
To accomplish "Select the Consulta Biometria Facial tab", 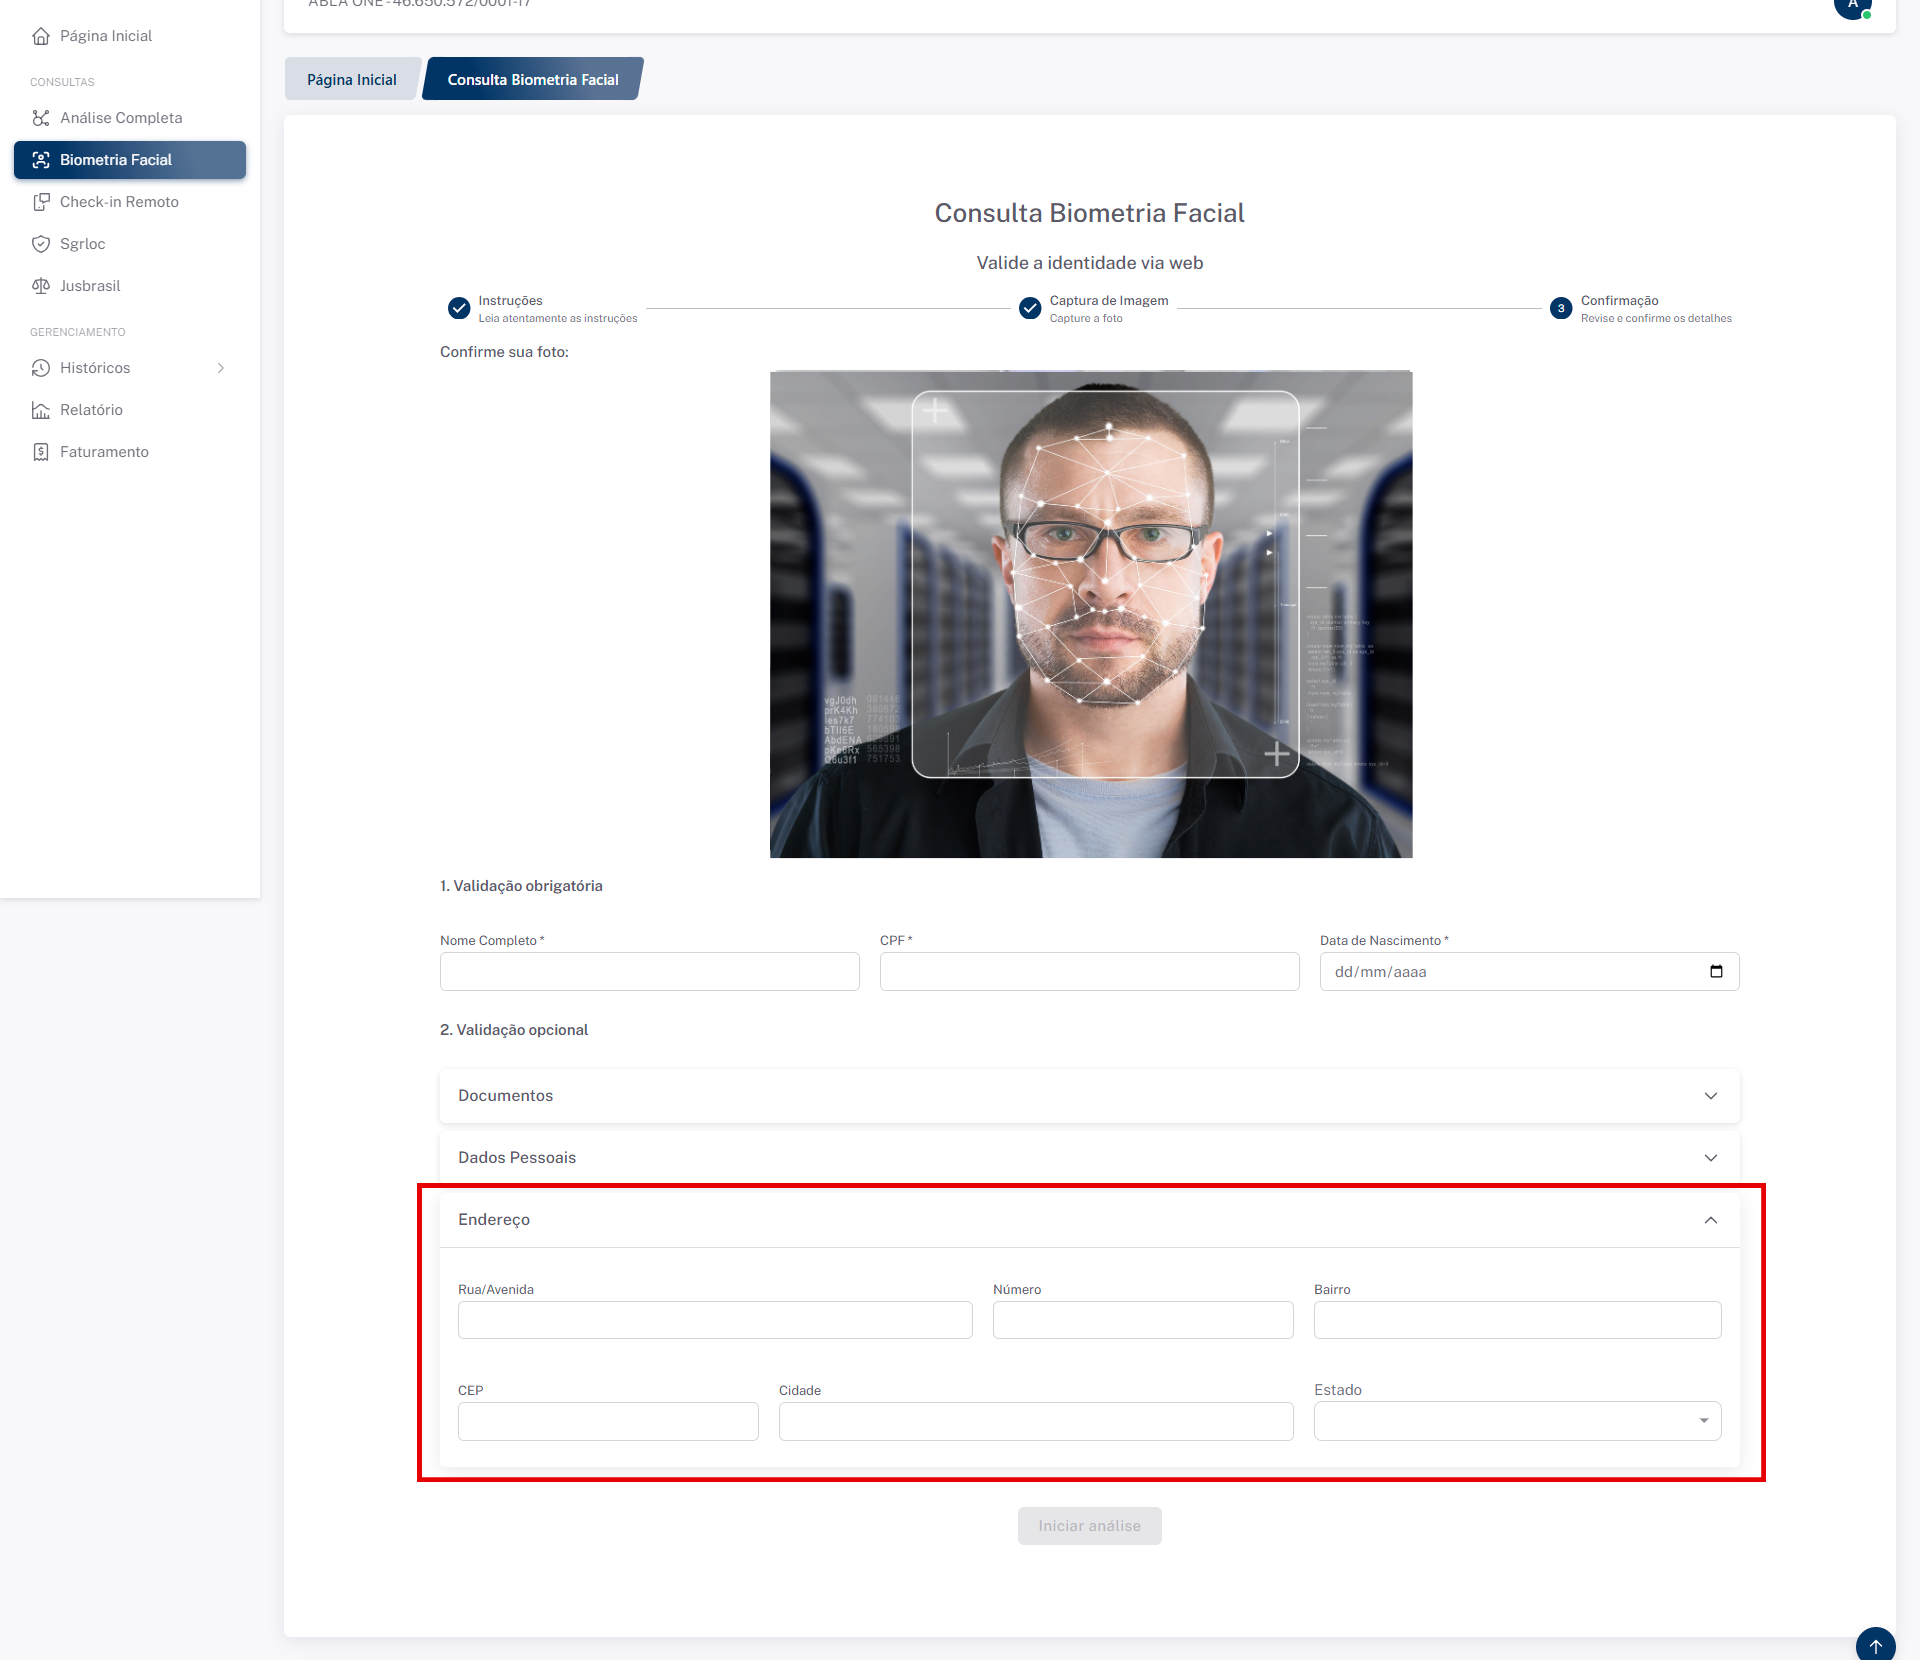I will coord(532,80).
